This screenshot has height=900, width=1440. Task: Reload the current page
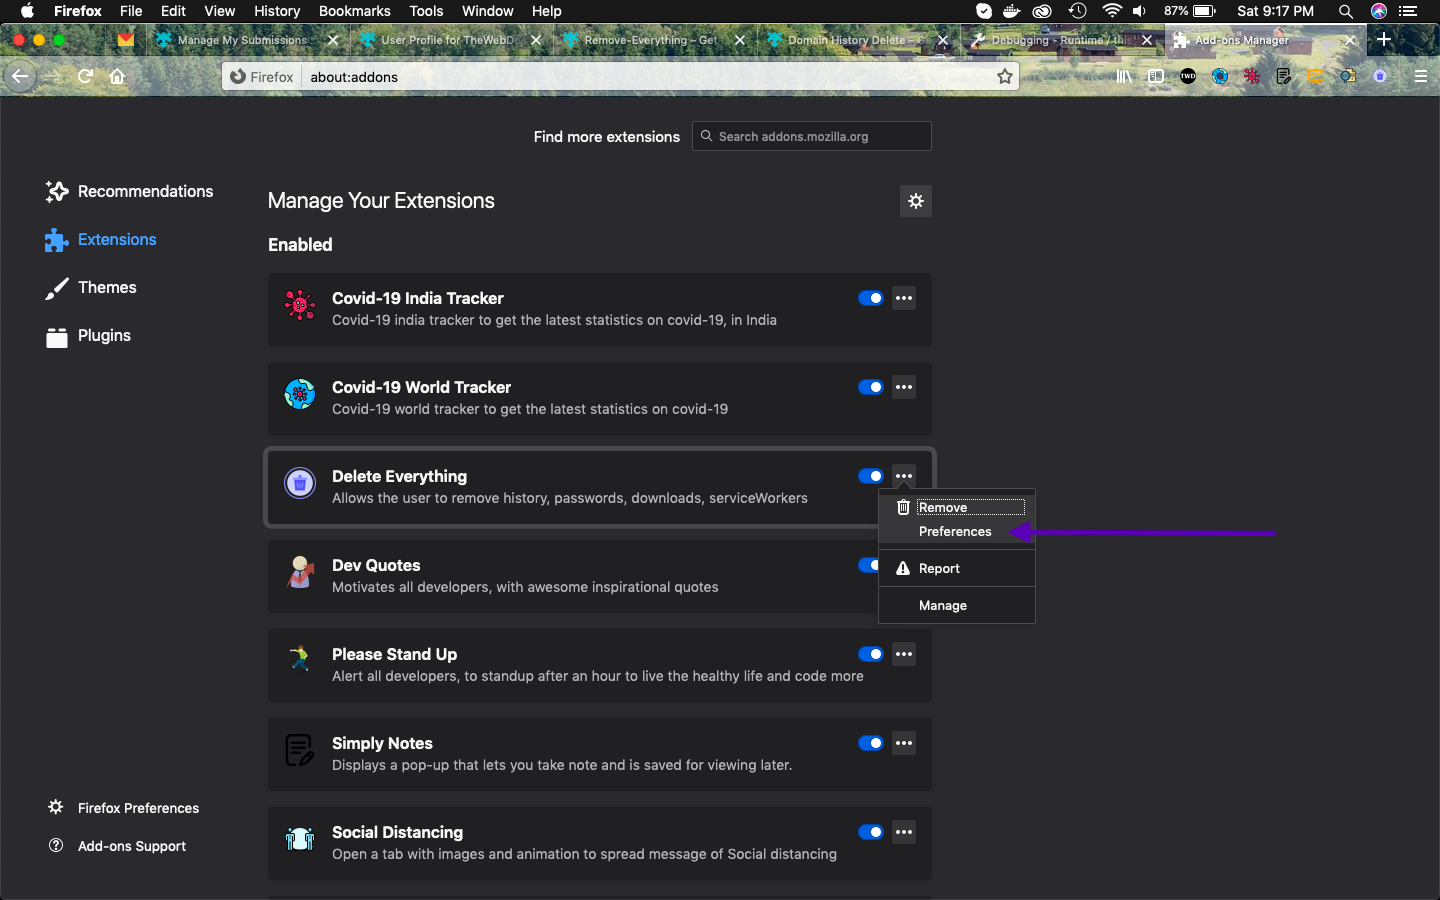[86, 76]
